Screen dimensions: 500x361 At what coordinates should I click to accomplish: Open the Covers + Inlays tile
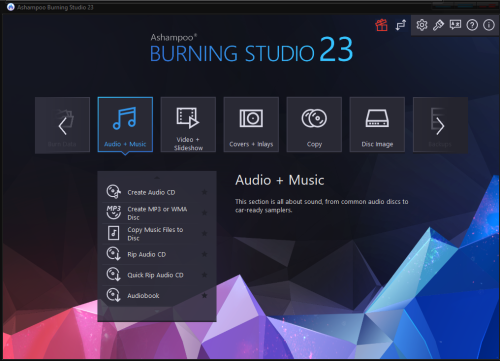click(x=251, y=125)
